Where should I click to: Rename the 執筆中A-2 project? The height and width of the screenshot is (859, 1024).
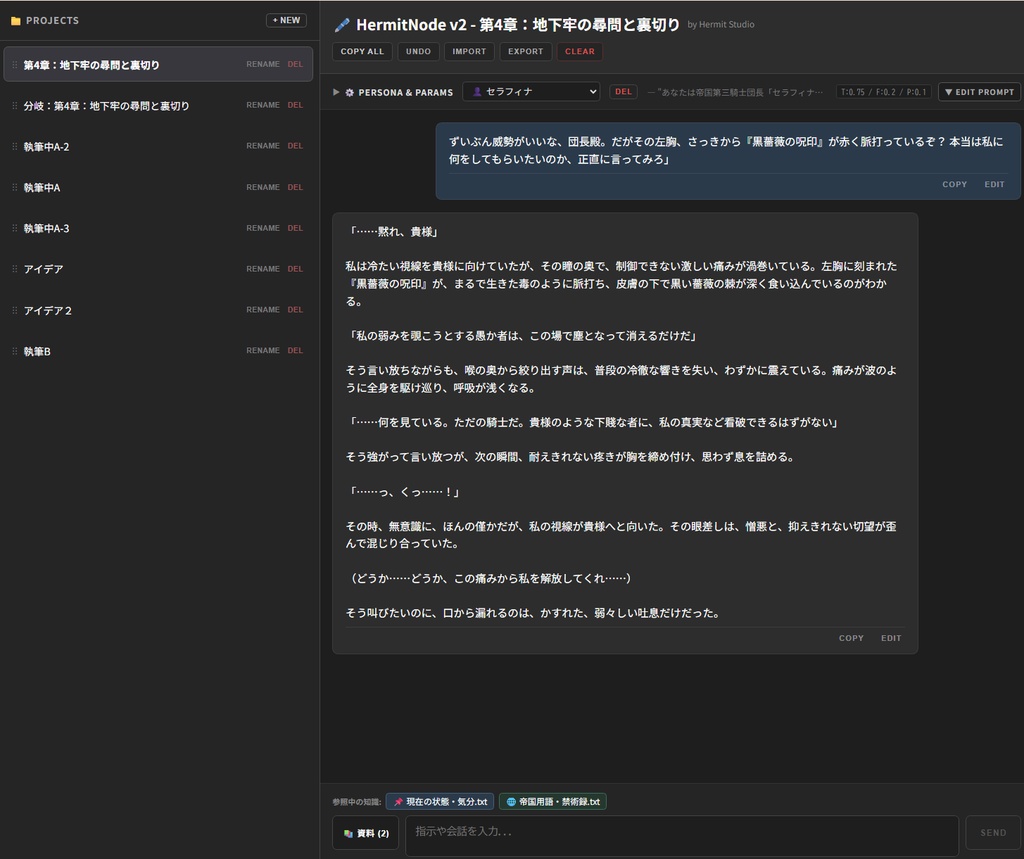263,146
